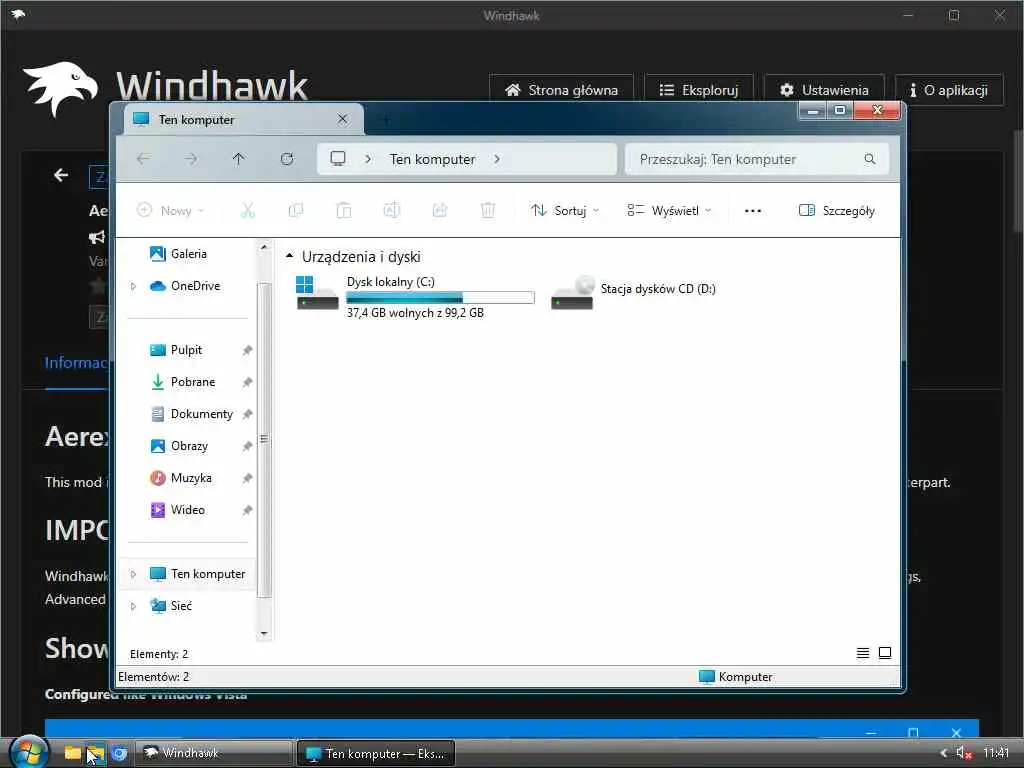This screenshot has width=1024, height=768.
Task: Click Ten komputer taskbar button
Action: [x=376, y=754]
